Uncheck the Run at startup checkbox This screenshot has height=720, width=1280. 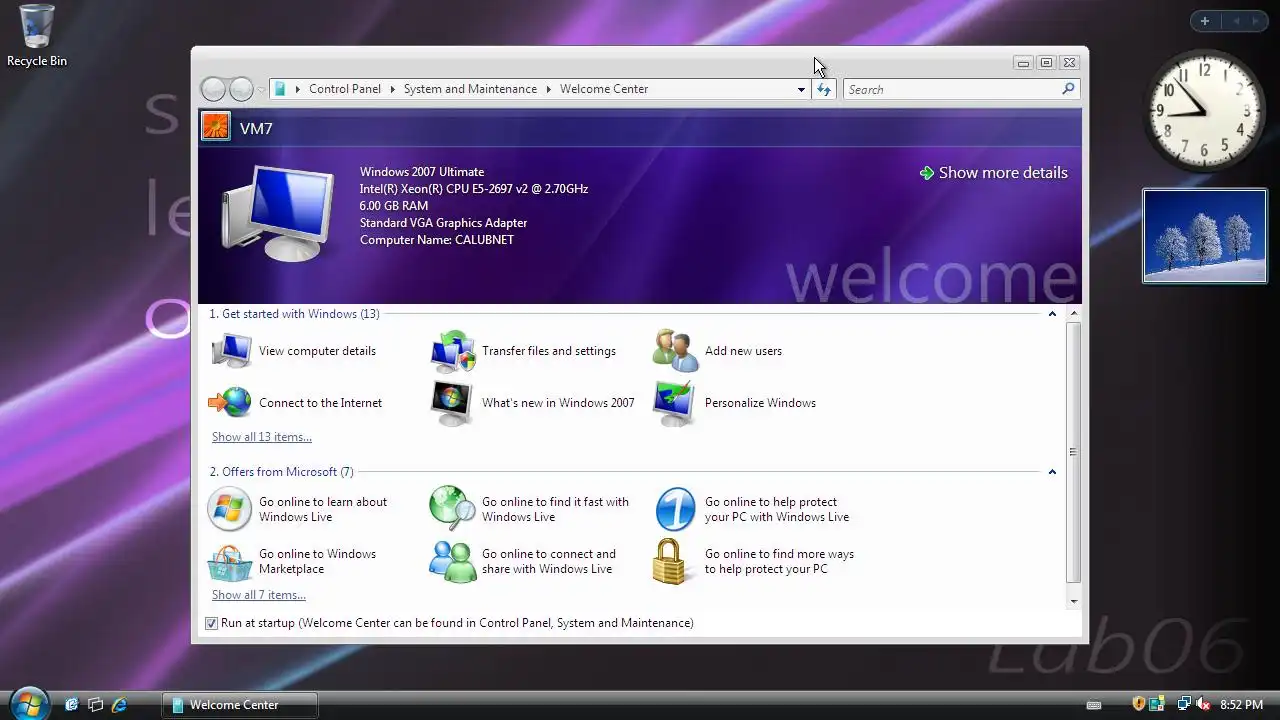[x=211, y=623]
